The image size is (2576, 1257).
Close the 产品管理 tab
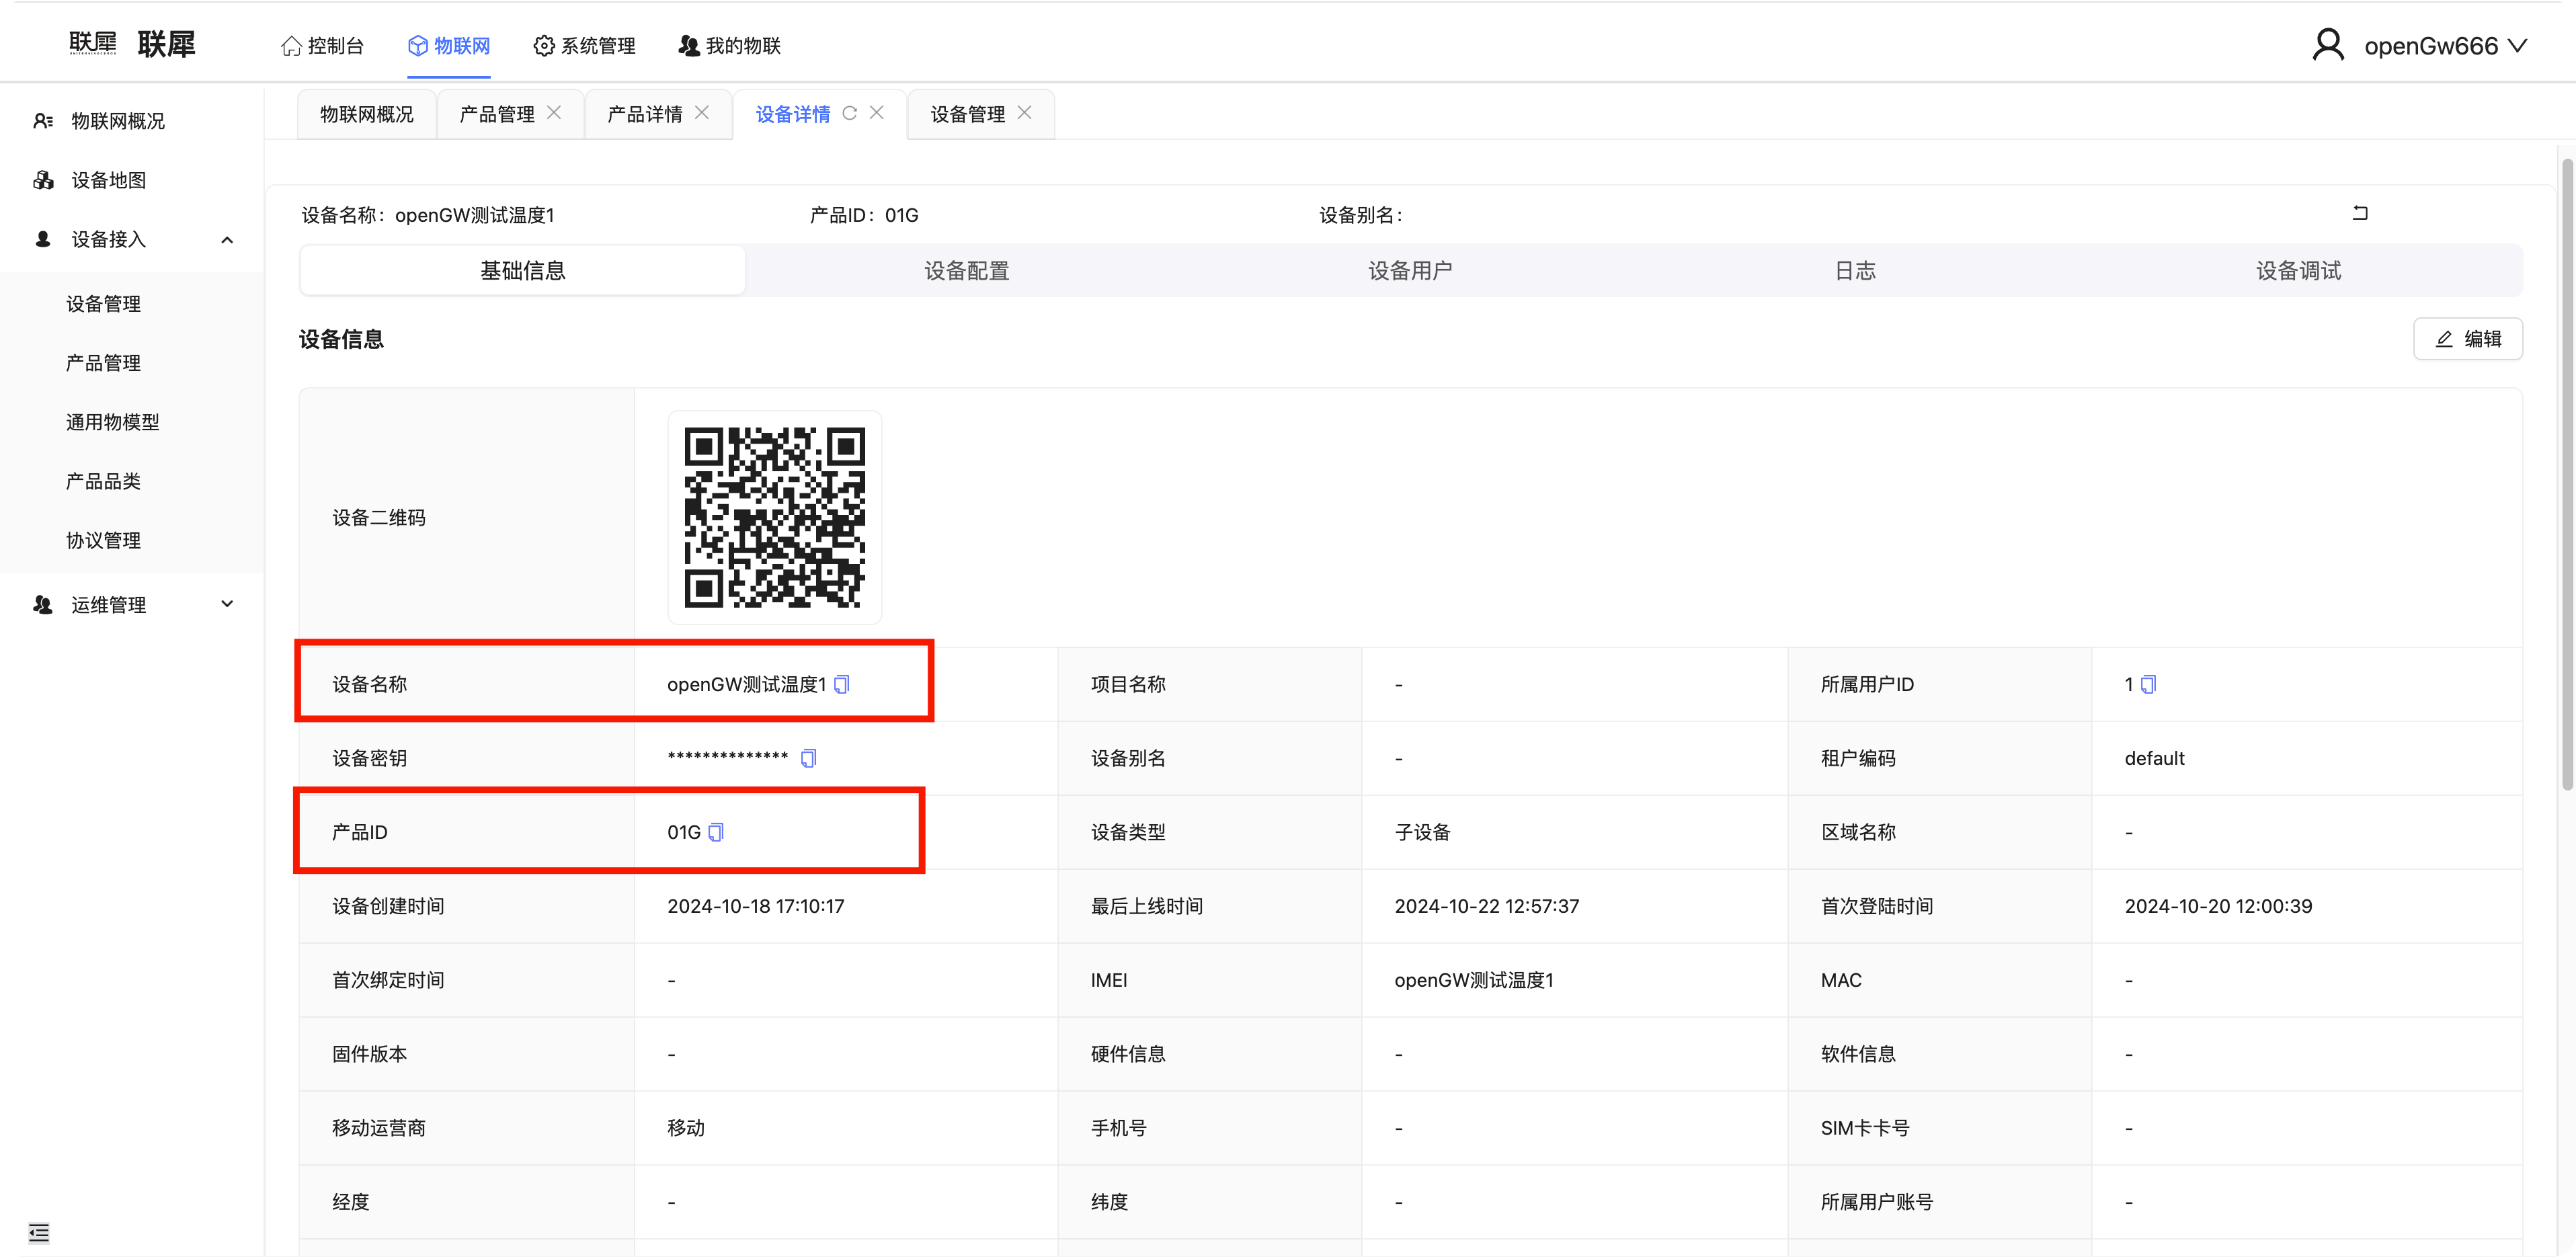point(554,113)
